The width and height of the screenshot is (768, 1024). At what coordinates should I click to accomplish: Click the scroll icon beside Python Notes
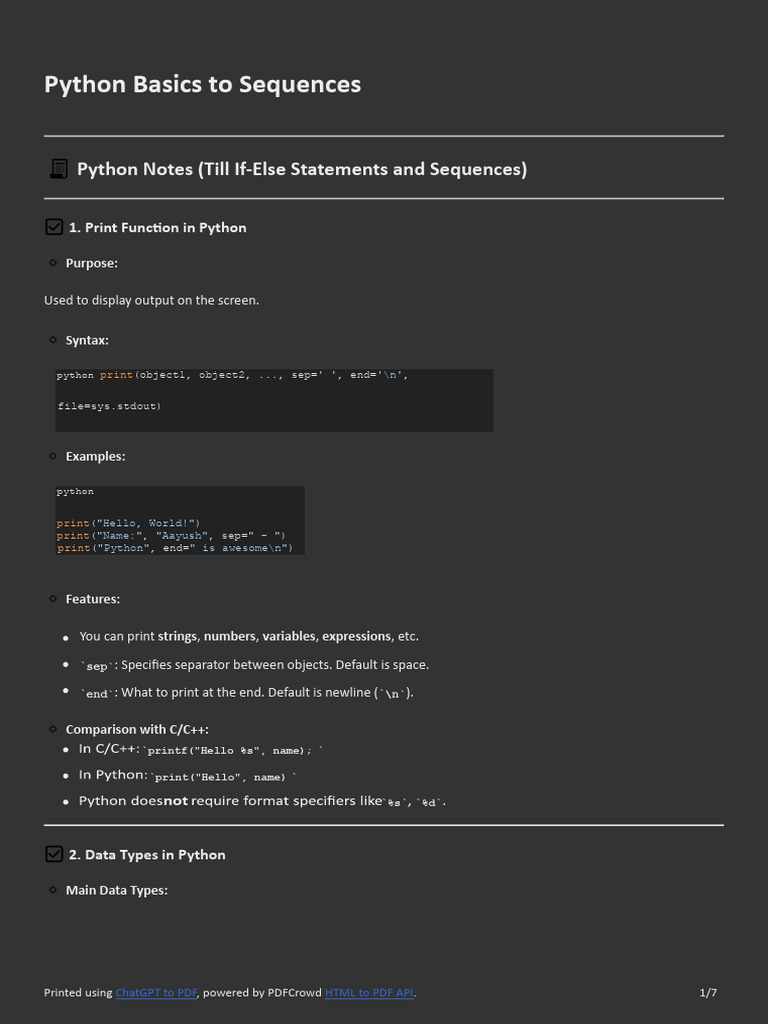(x=58, y=169)
